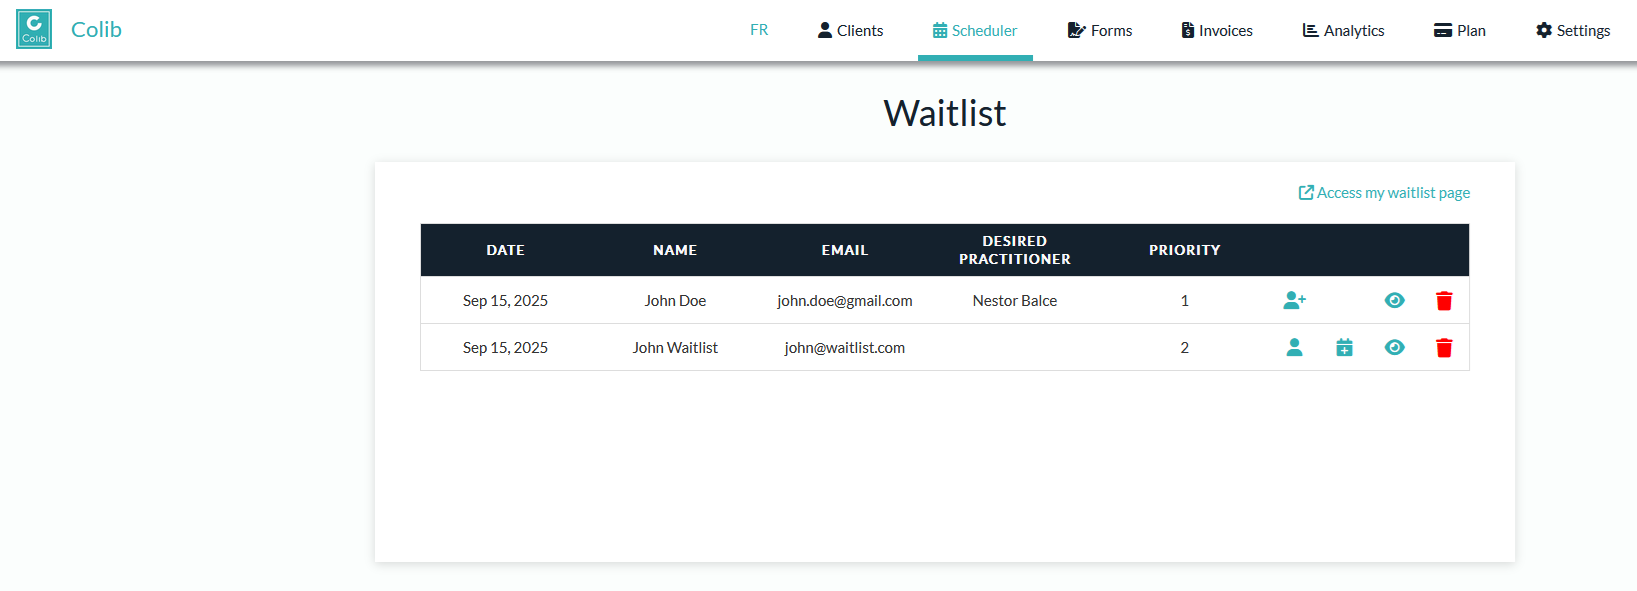1637x591 pixels.
Task: View John Doe's waitlist entry details
Action: point(1395,300)
